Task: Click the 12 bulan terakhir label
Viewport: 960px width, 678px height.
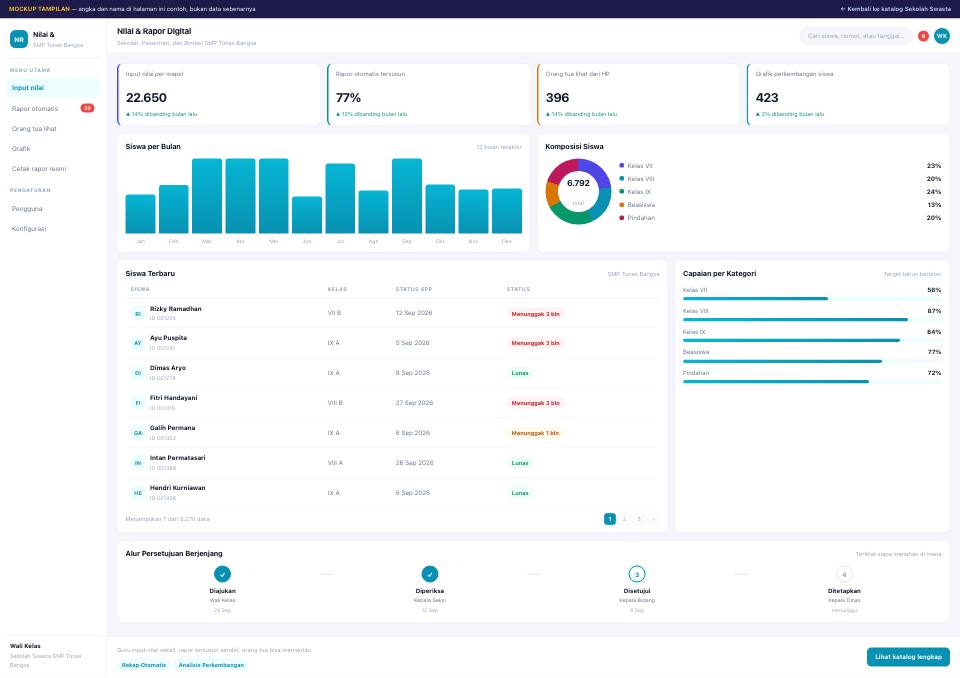Action: pyautogui.click(x=499, y=147)
